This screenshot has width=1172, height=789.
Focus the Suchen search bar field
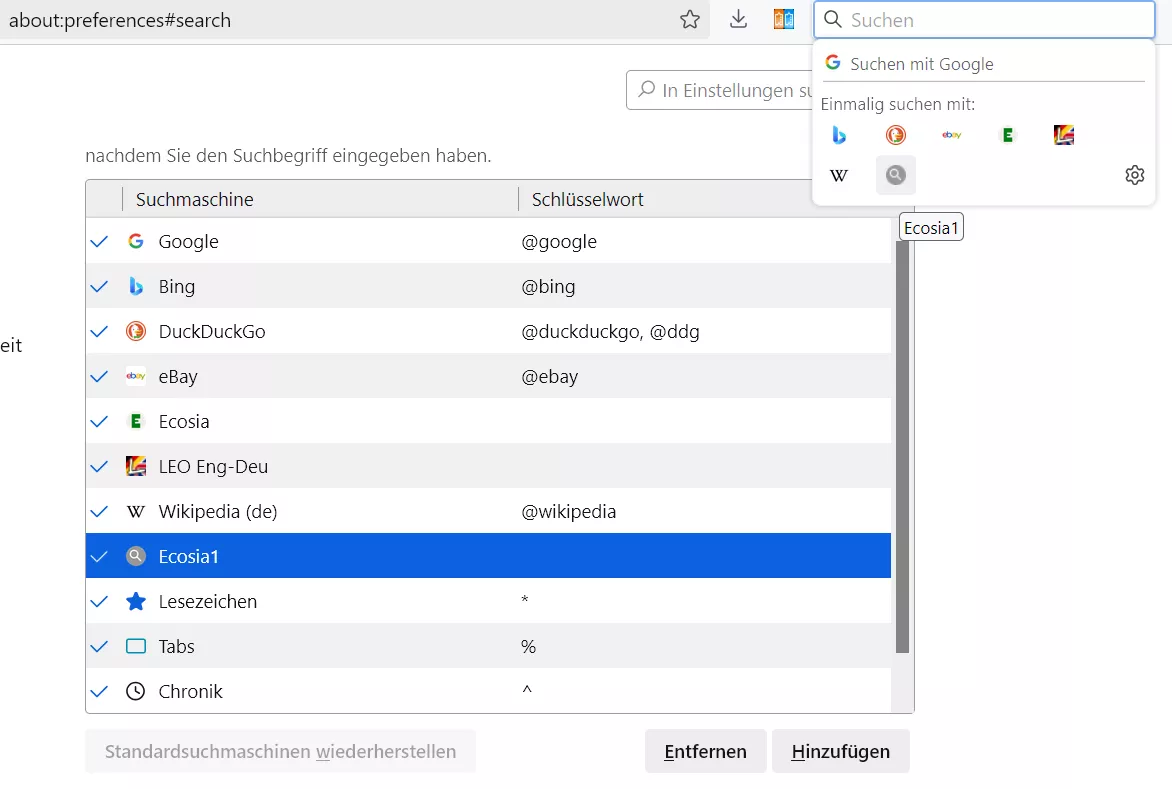click(984, 20)
